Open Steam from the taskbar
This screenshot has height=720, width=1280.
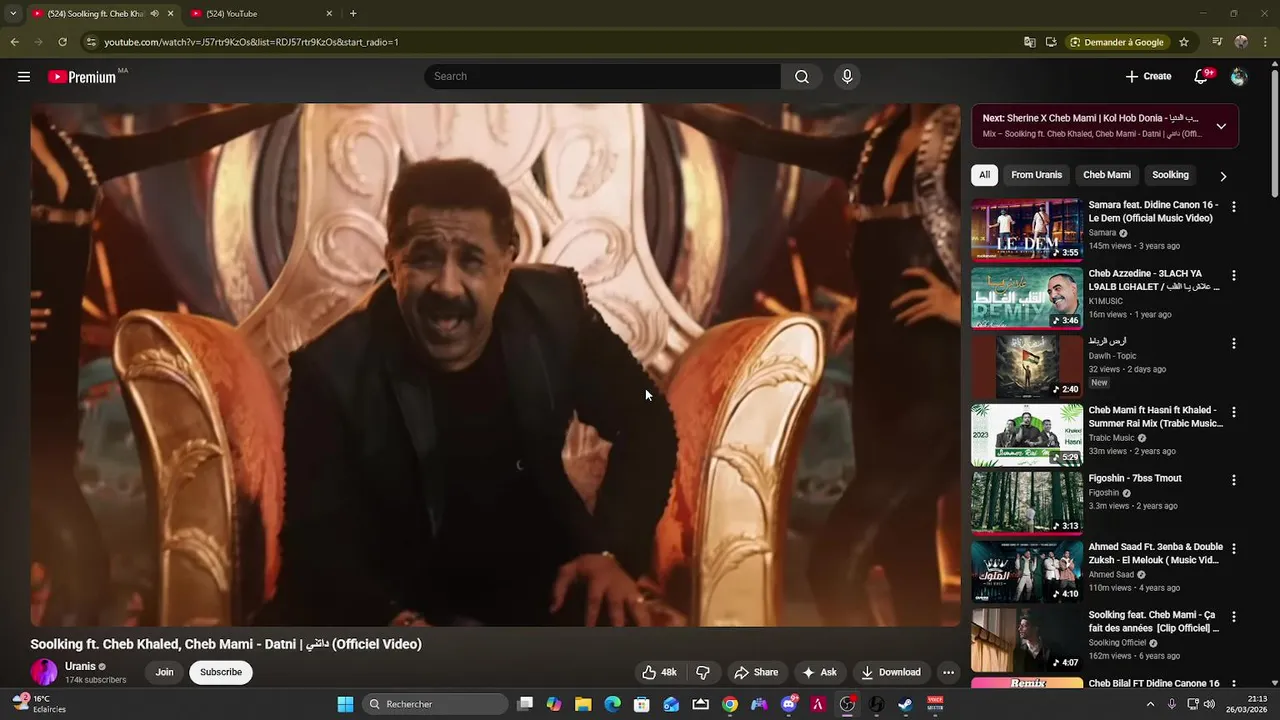point(905,704)
